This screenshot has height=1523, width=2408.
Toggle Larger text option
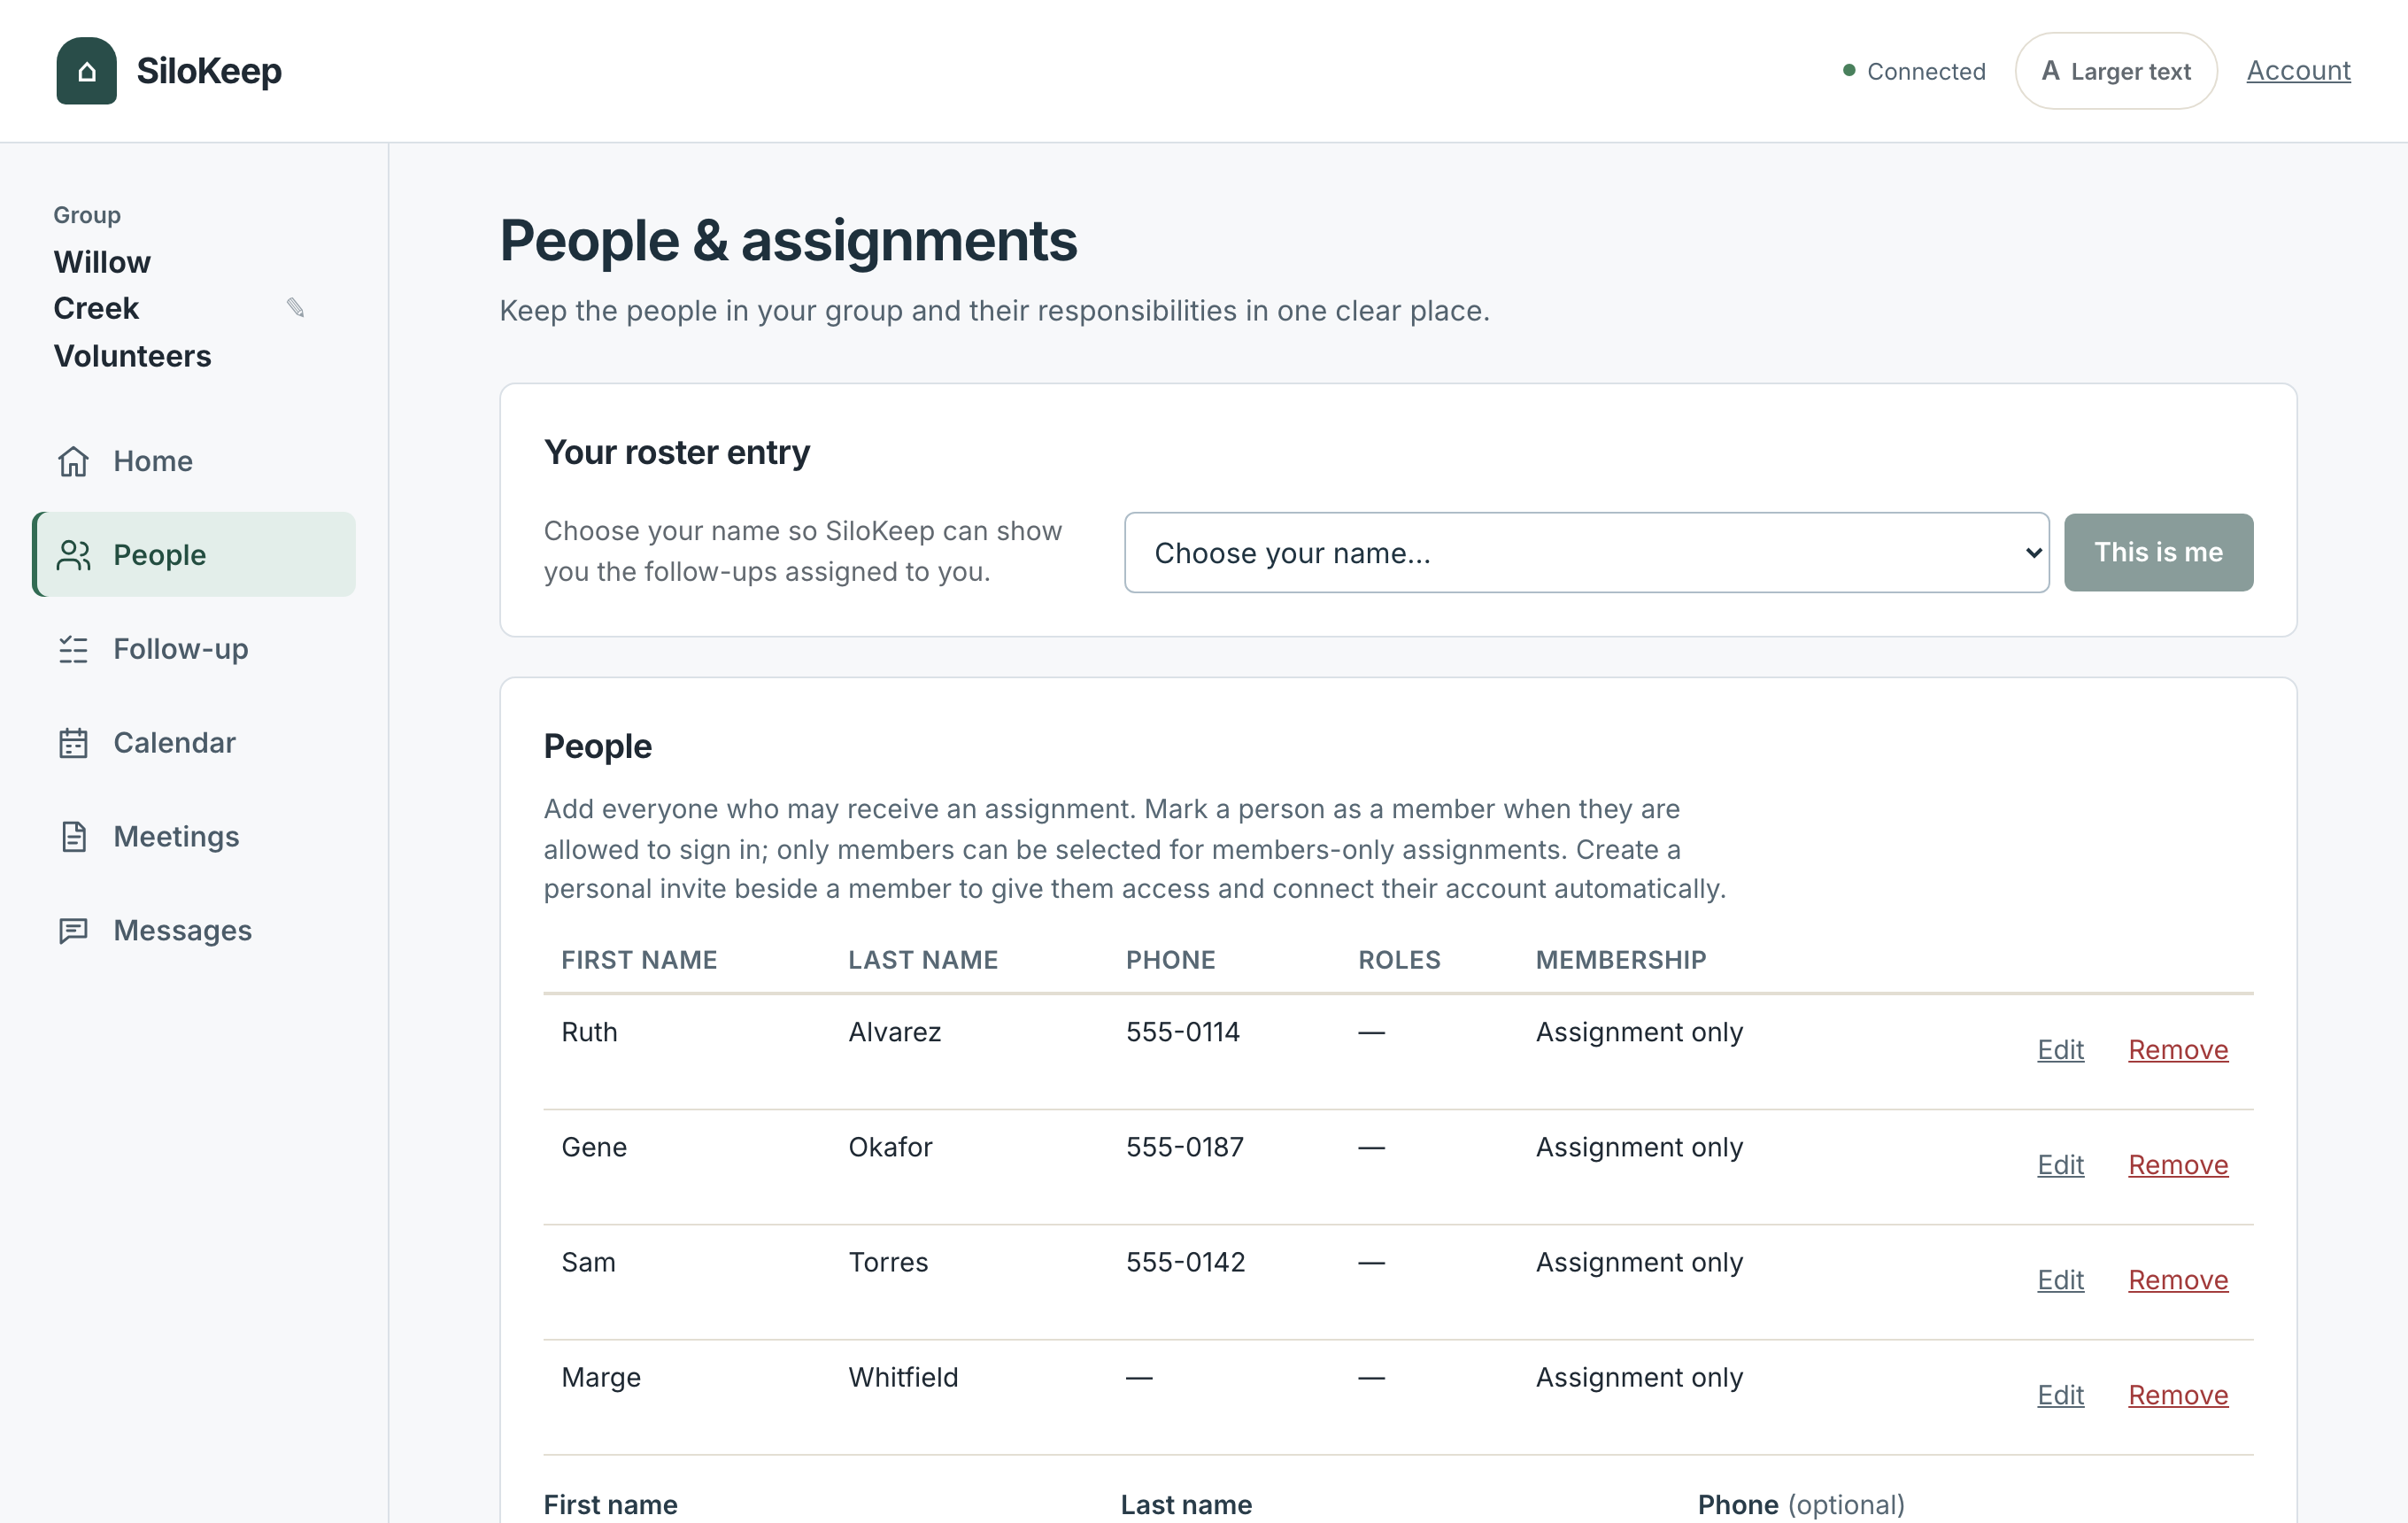click(2116, 71)
